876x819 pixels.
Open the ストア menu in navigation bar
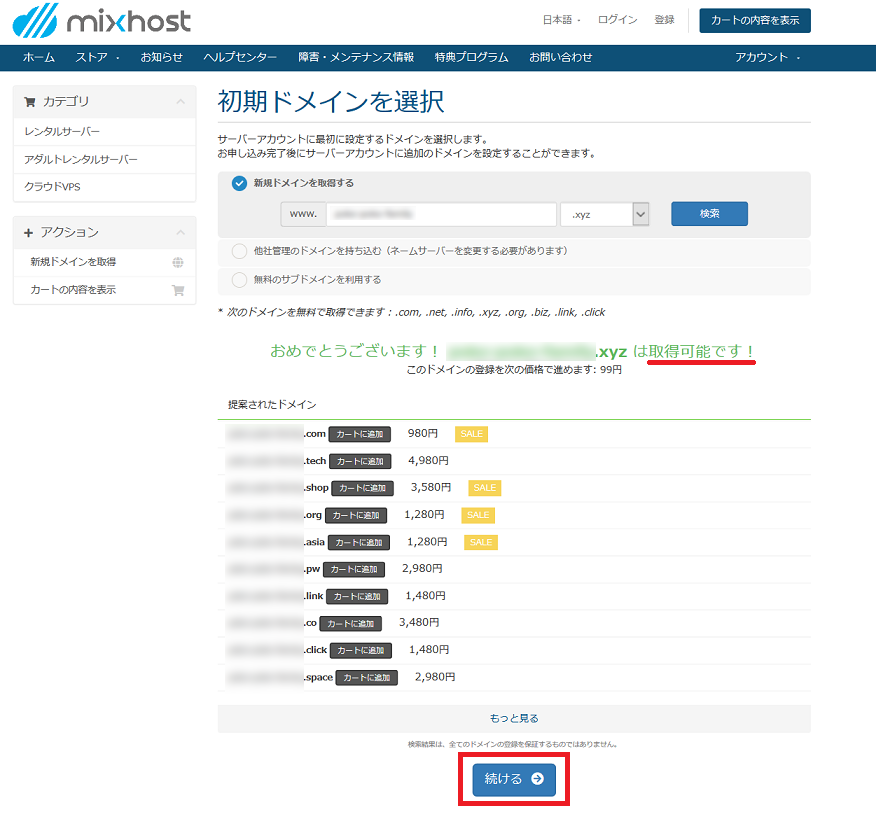click(x=97, y=57)
